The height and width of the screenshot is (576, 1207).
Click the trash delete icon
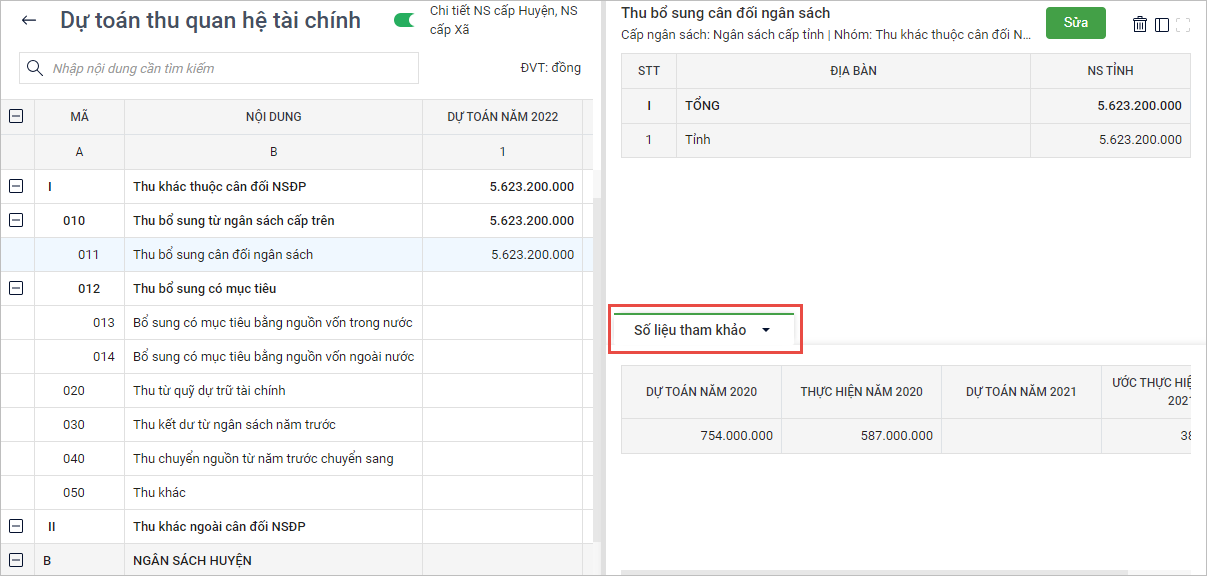(1140, 24)
